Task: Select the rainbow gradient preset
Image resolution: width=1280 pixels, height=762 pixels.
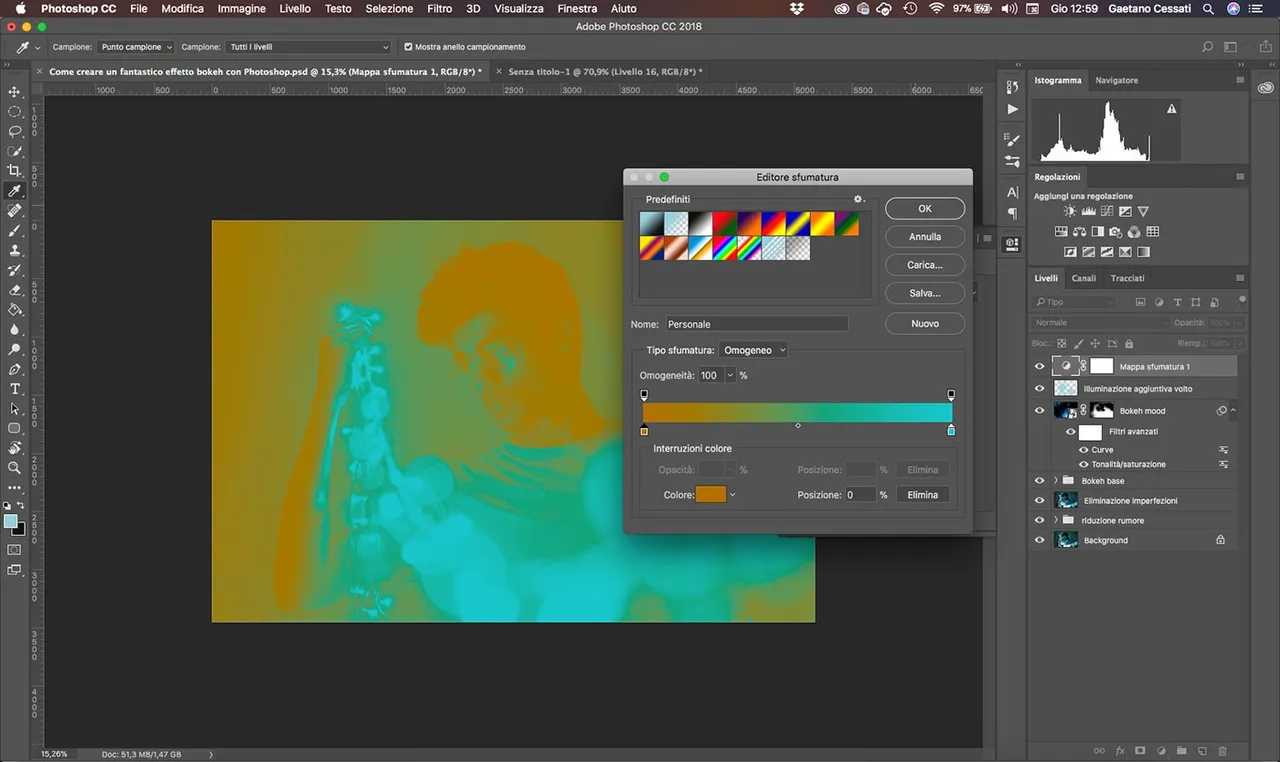Action: pyautogui.click(x=724, y=248)
